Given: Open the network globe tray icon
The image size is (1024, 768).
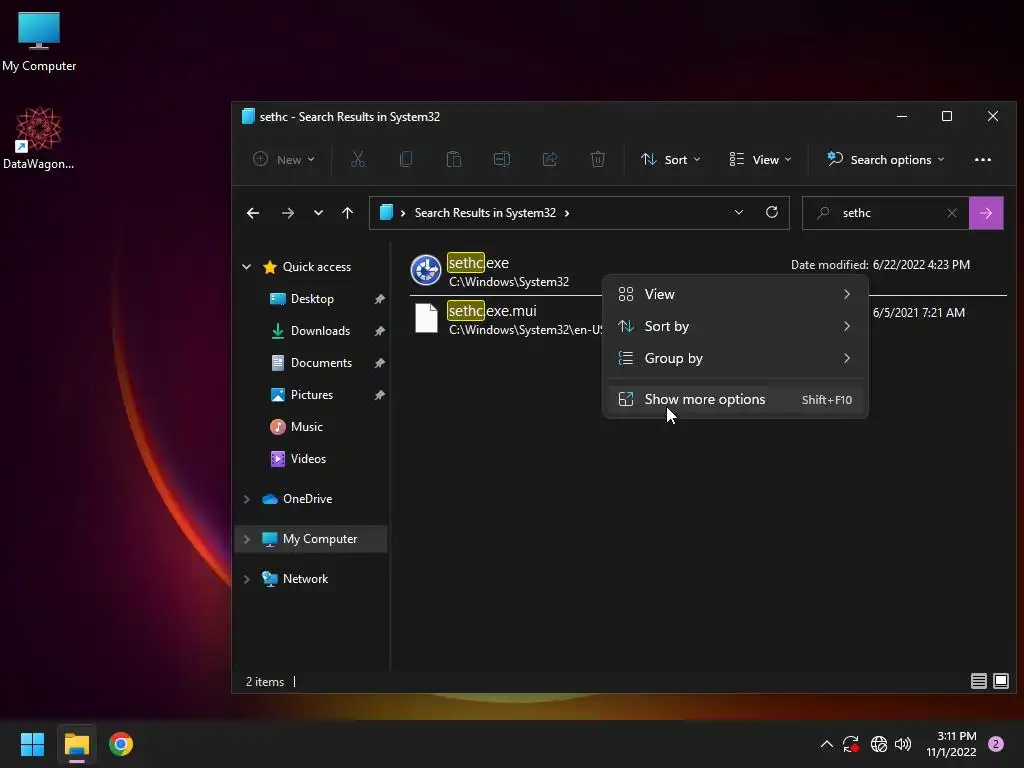Looking at the screenshot, I should tap(879, 744).
